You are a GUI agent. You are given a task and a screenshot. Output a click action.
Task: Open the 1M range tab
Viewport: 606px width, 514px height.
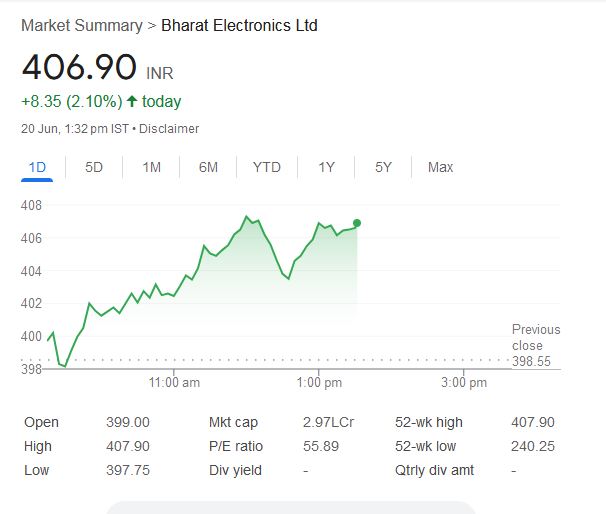151,167
